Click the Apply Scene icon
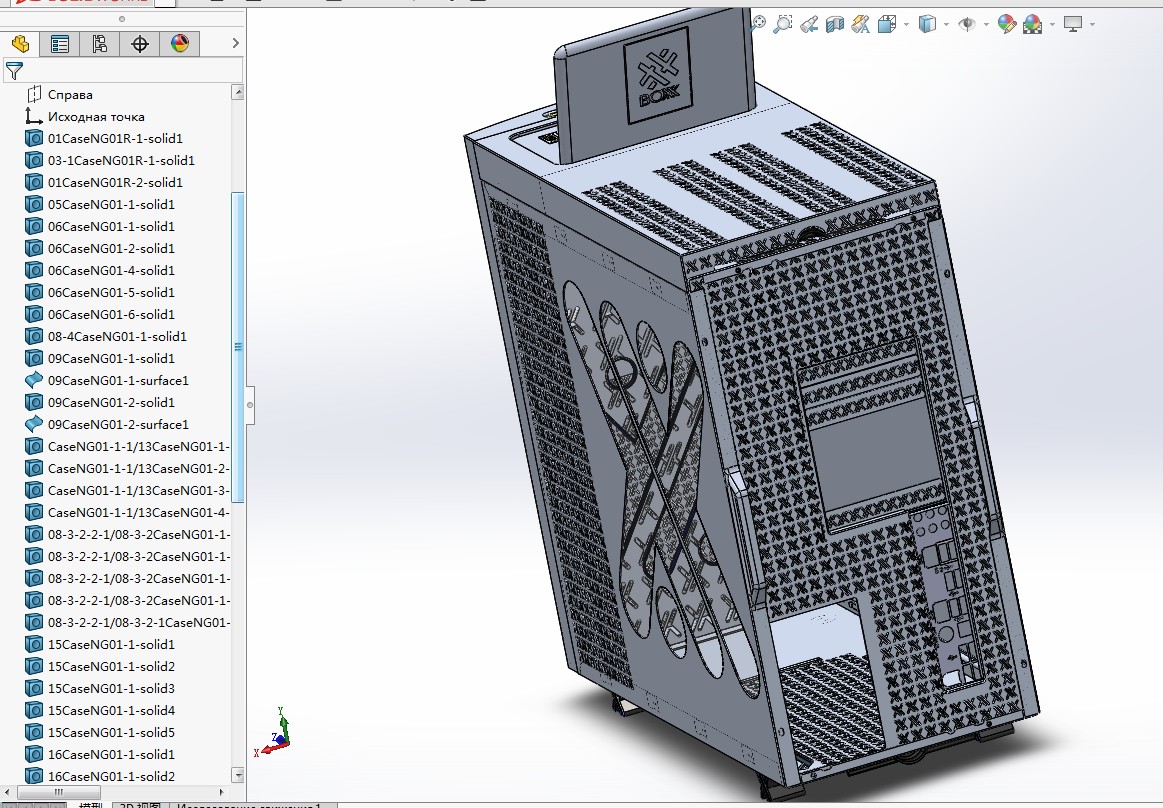 click(x=1032, y=24)
